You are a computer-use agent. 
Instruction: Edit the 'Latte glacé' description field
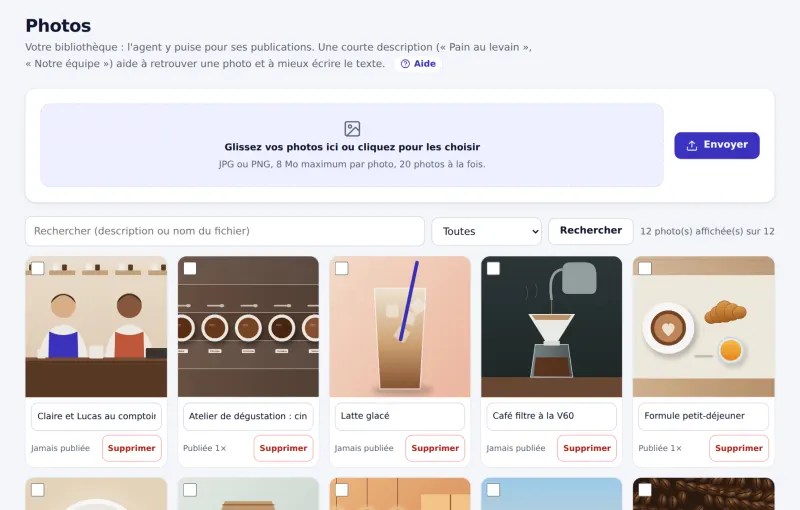coord(400,416)
